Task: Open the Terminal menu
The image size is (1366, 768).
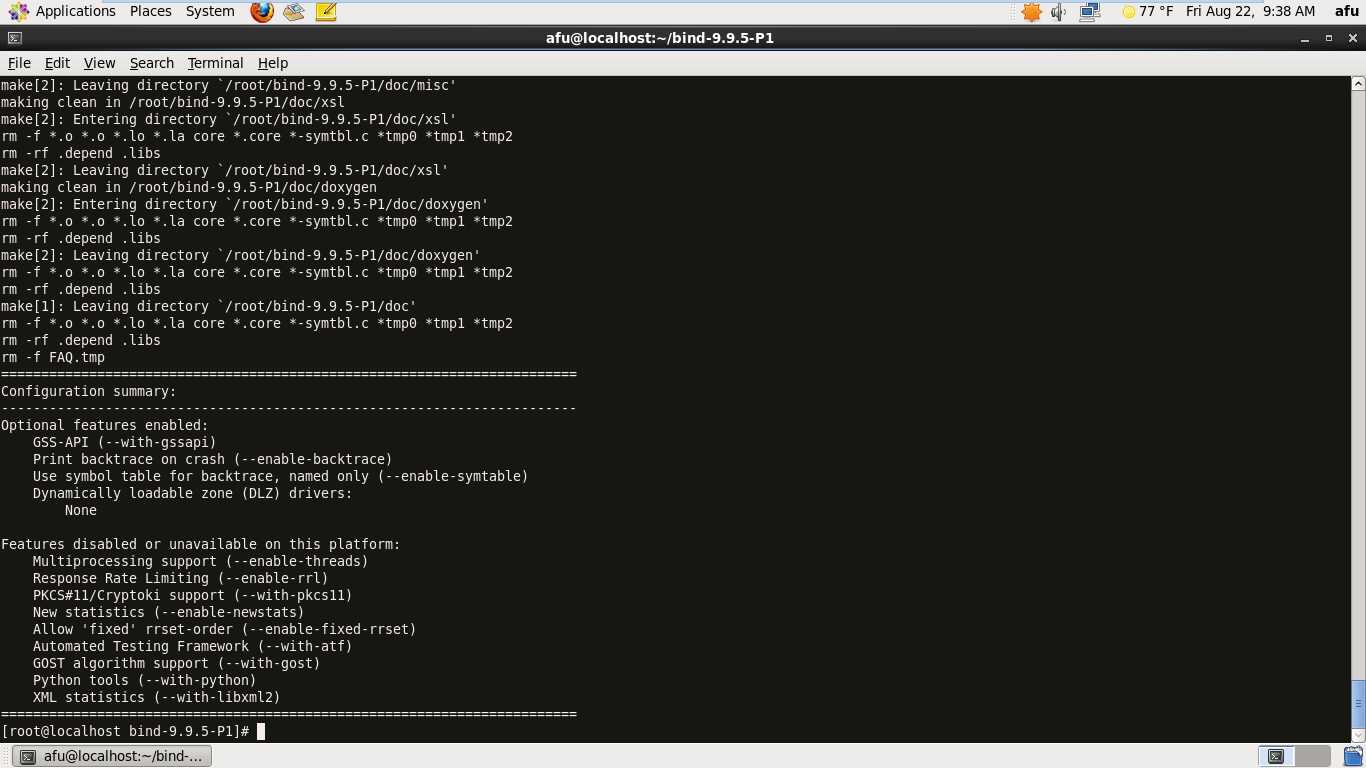Action: [x=215, y=62]
